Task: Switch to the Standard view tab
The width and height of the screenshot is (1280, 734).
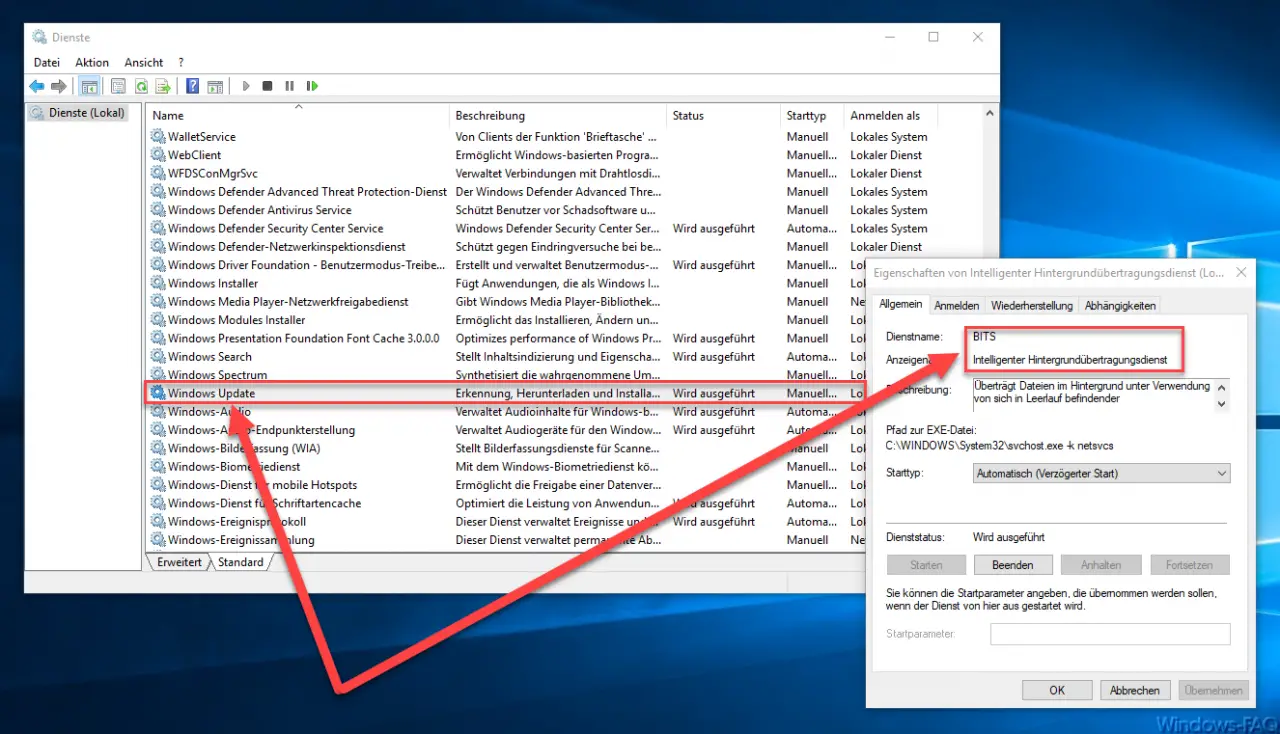Action: [241, 562]
